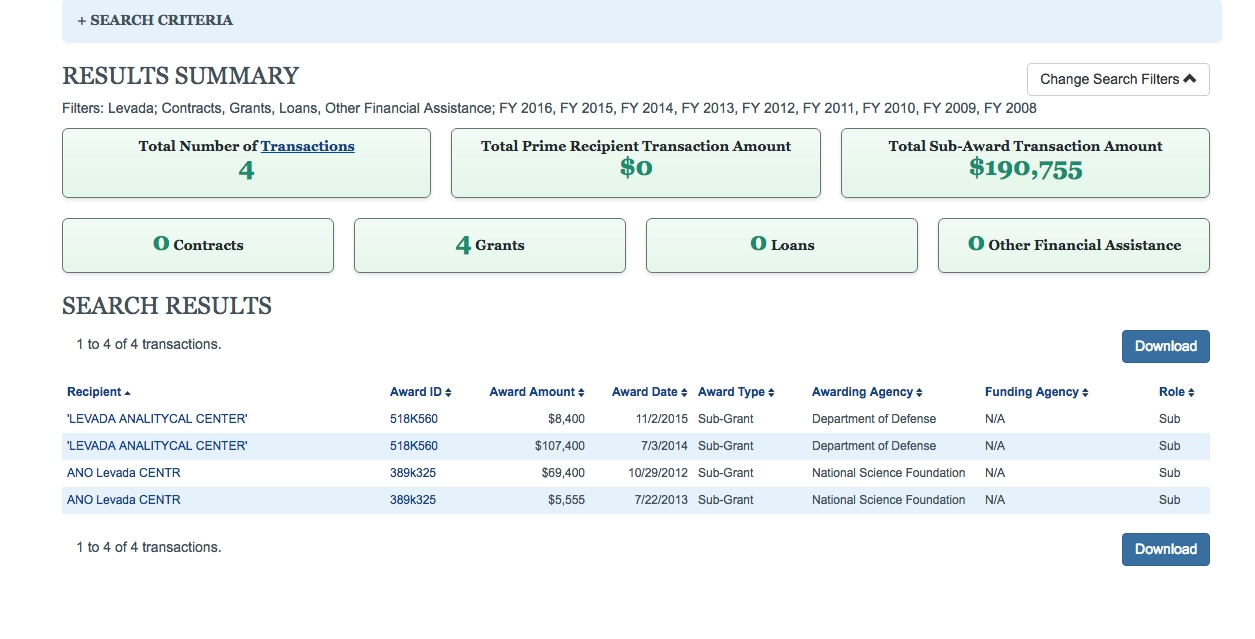
Task: Open ANO Levada CENTR recipient dated 10/29/2012
Action: pos(124,473)
